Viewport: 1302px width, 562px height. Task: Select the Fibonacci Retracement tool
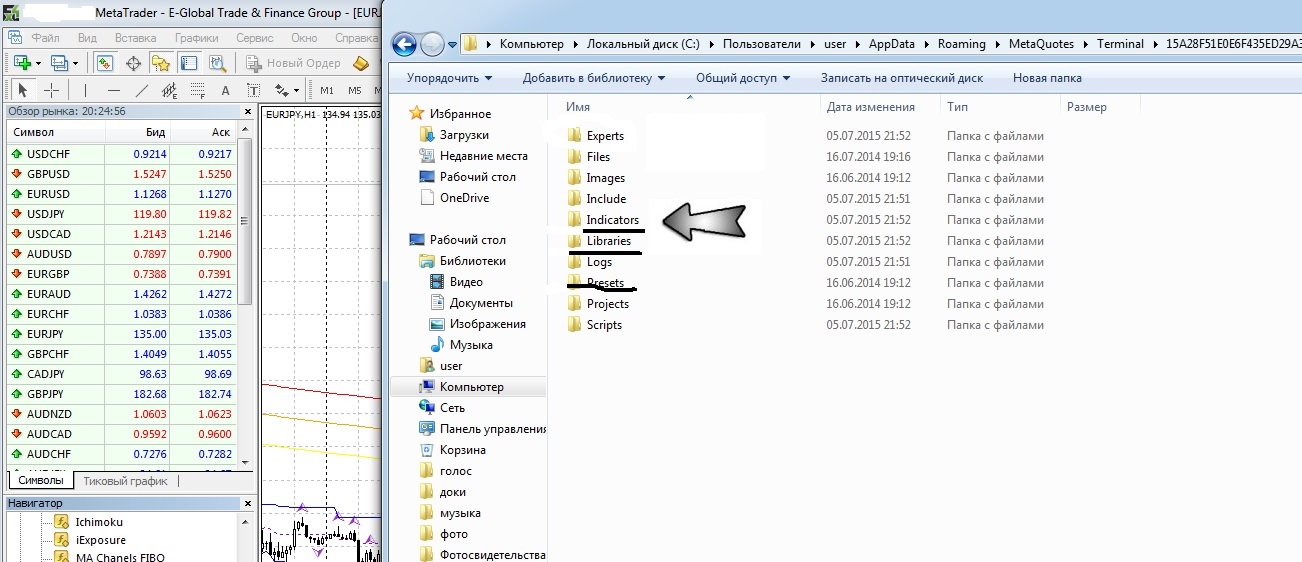pos(198,90)
